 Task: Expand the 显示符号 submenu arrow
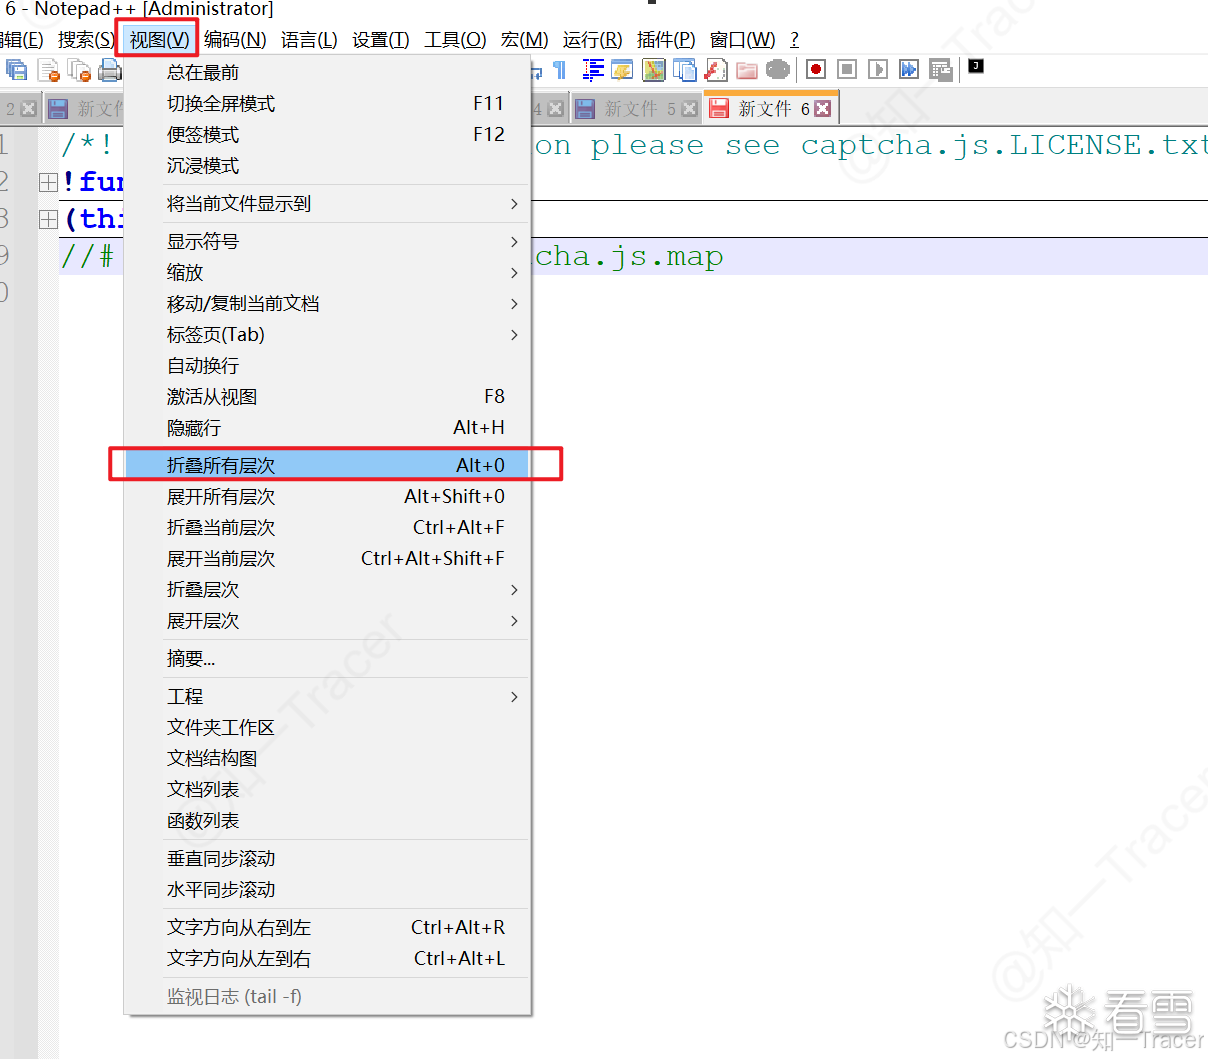(514, 242)
